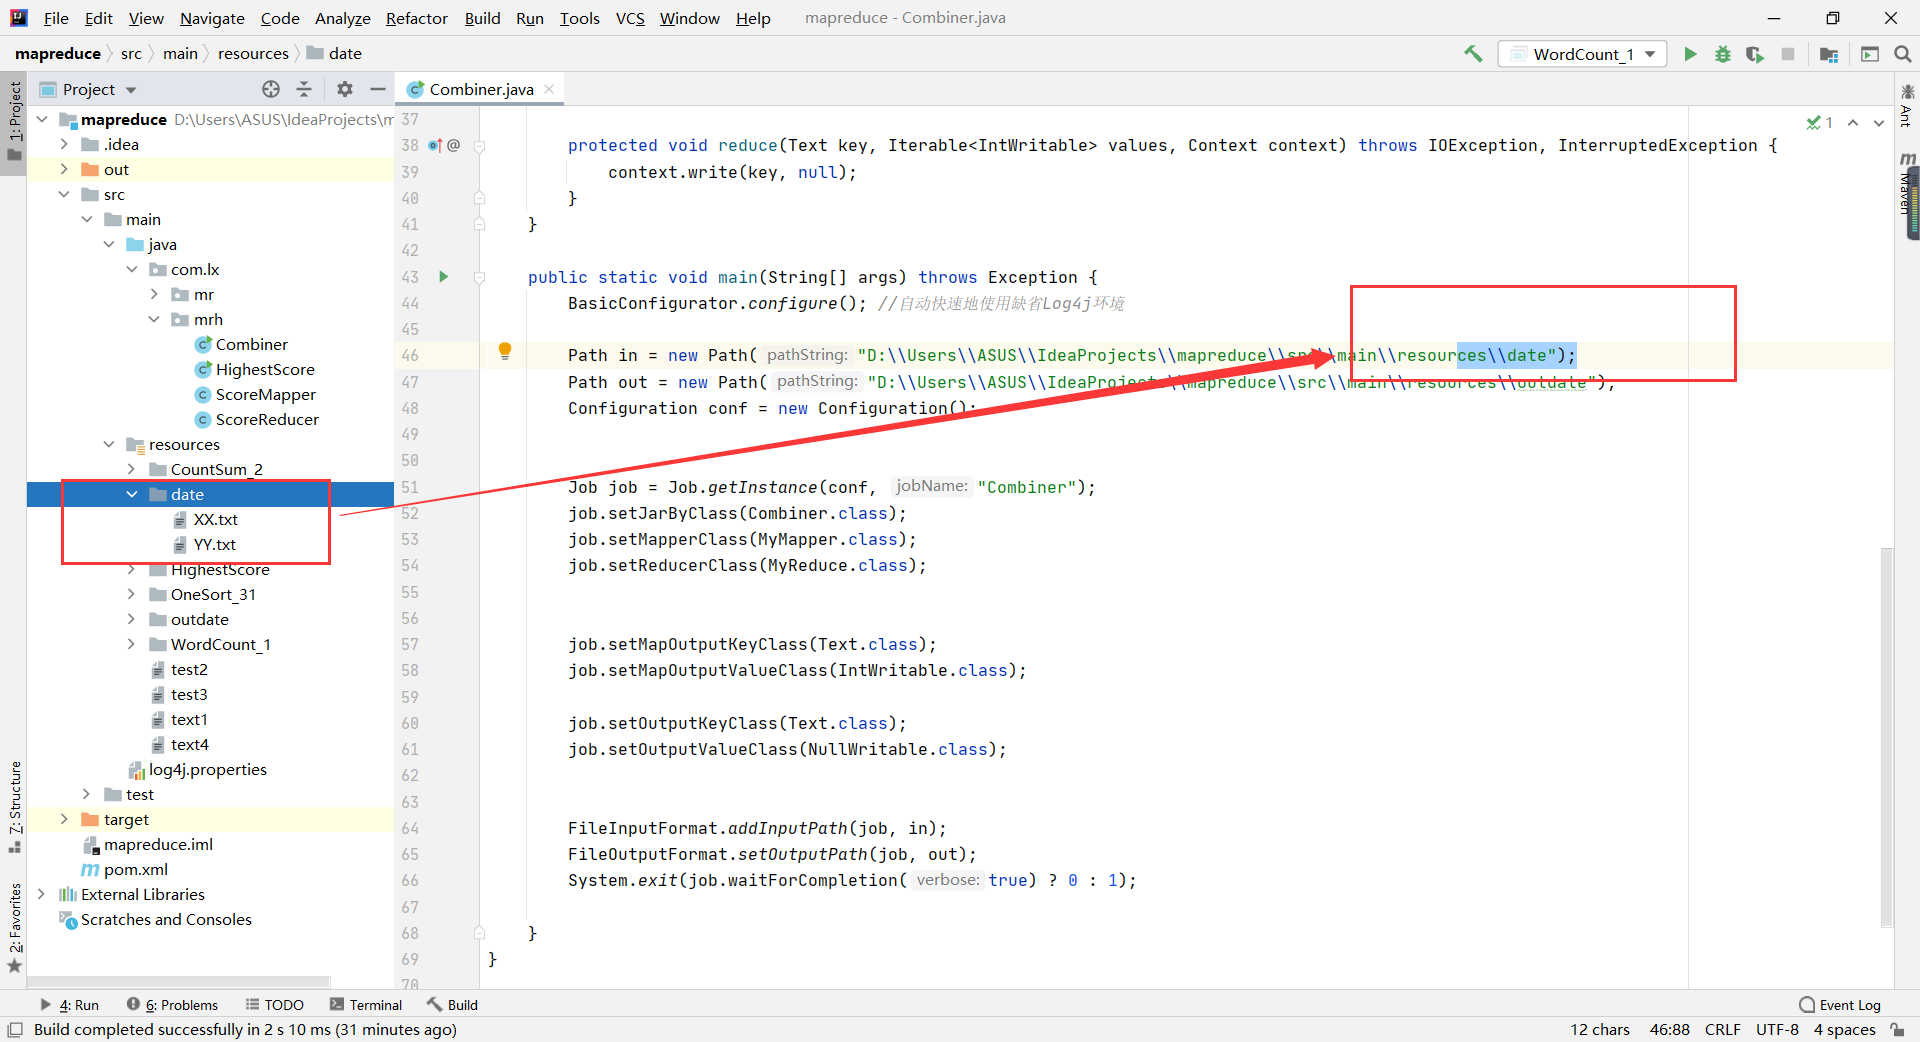1920x1042 pixels.
Task: Expand the mr package
Action: (155, 294)
